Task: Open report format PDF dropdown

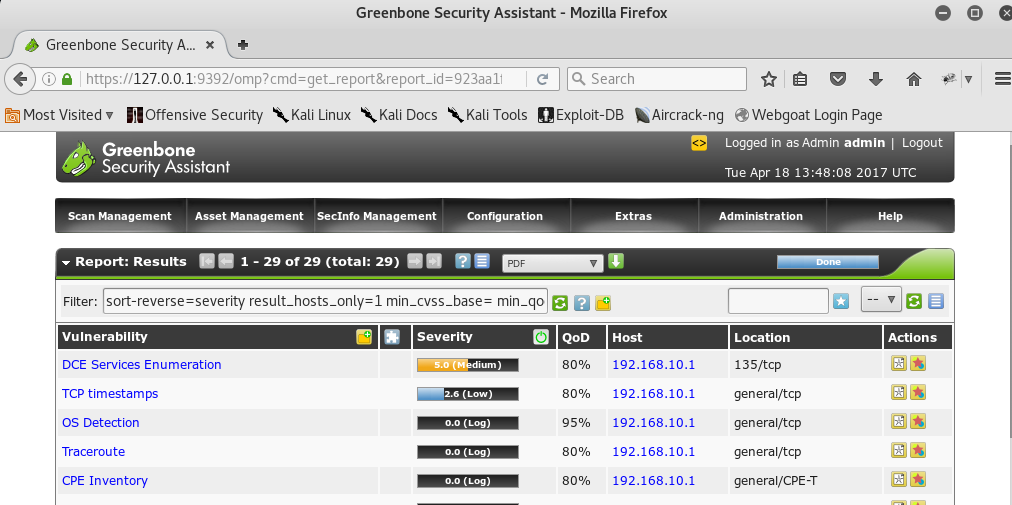Action: pos(552,263)
